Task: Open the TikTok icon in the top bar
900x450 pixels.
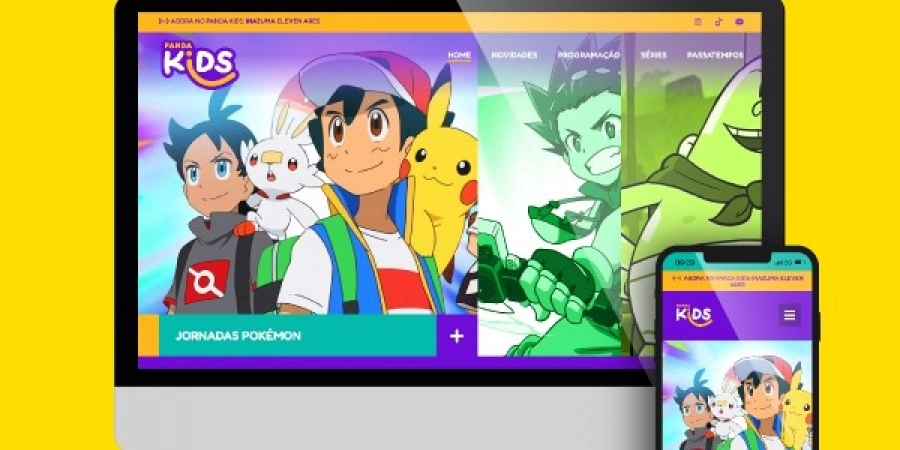Action: [718, 22]
